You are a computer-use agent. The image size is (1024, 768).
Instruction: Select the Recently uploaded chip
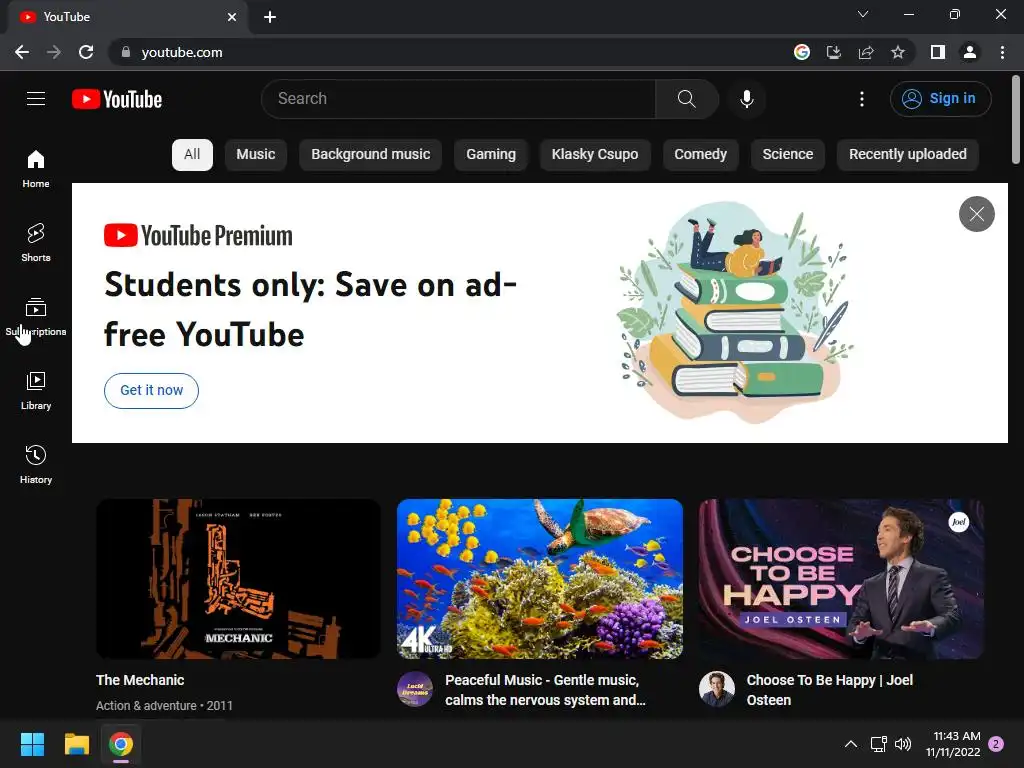(907, 154)
